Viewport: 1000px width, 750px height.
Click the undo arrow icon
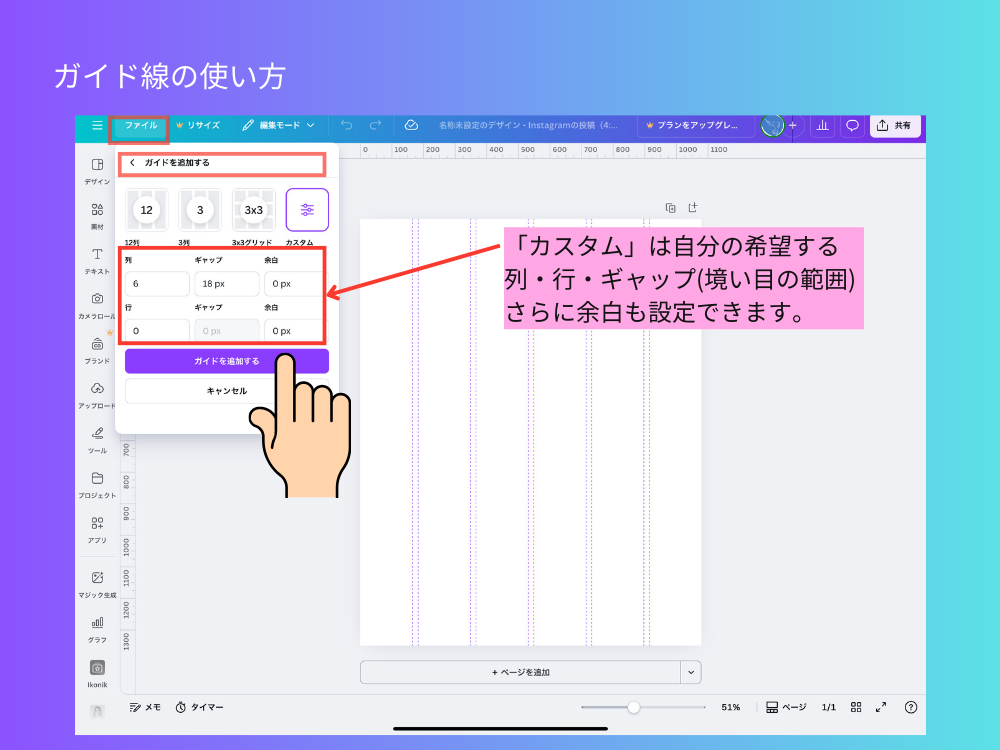(x=347, y=126)
